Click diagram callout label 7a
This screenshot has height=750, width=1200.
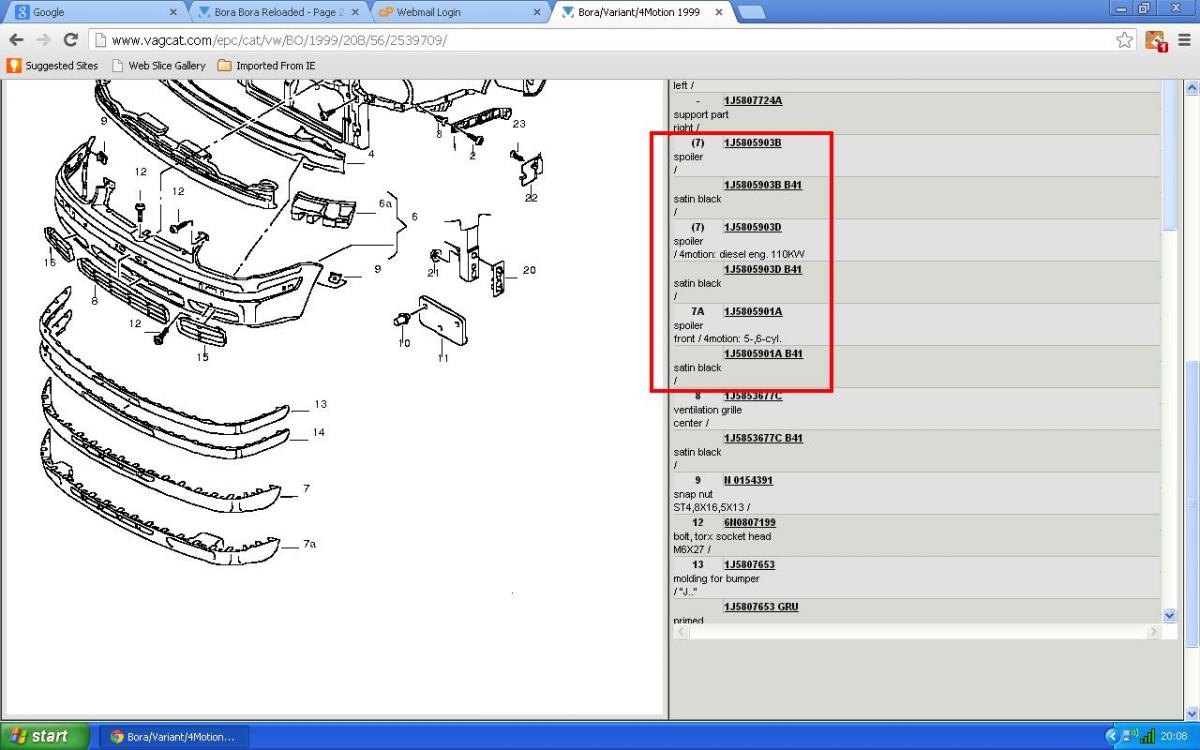coord(309,544)
